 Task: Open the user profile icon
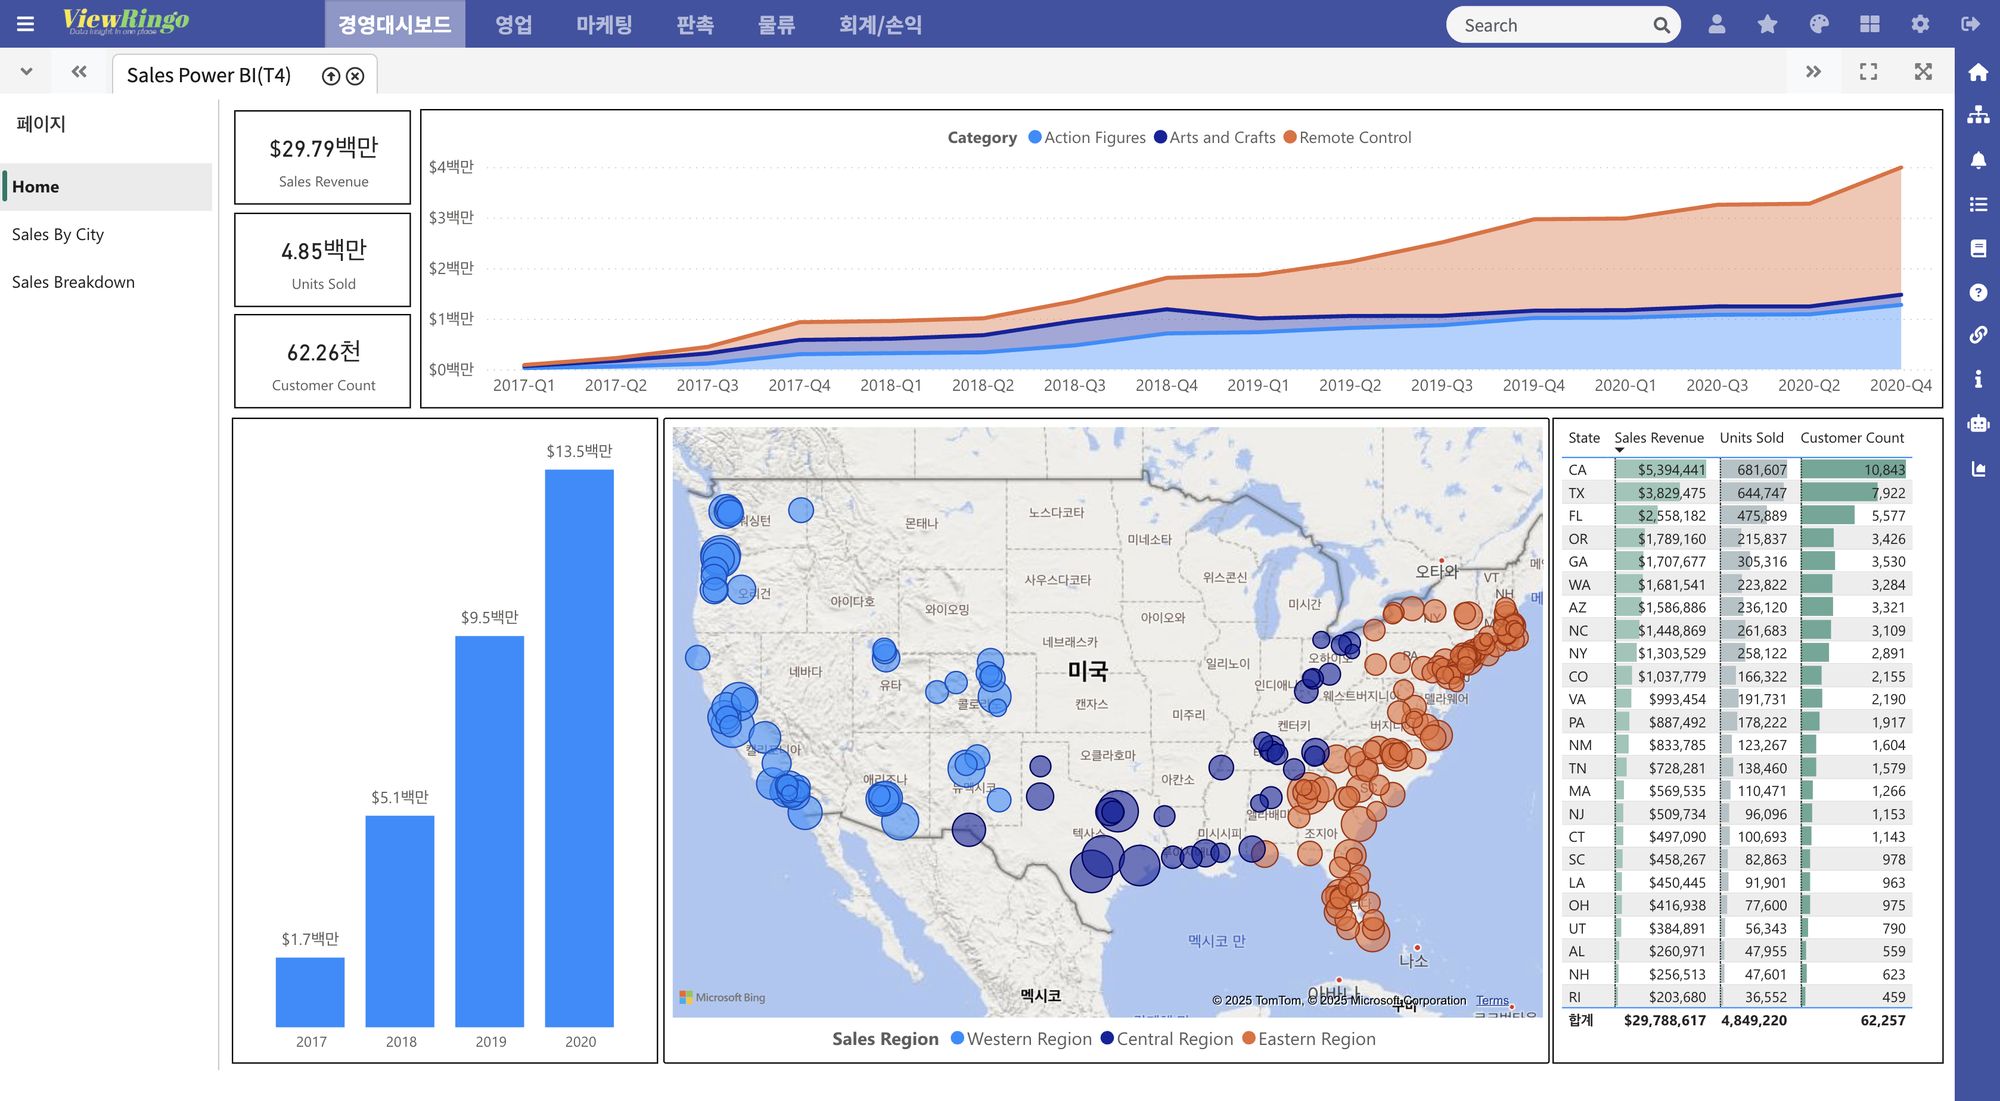point(1717,24)
